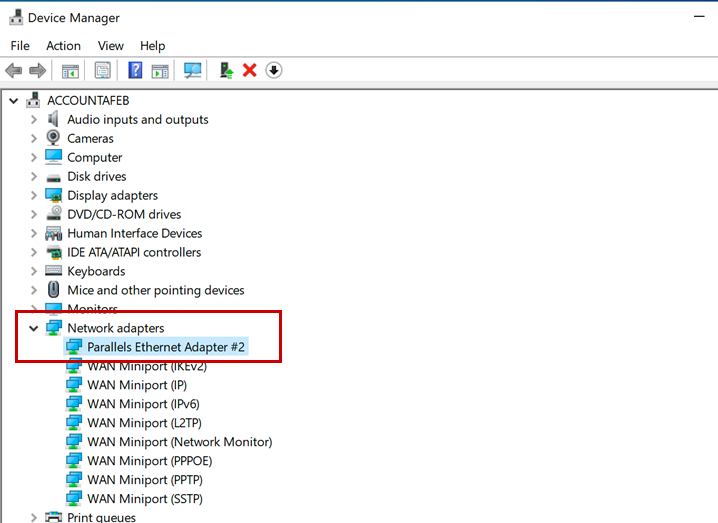Viewport: 718px width, 523px height.
Task: Select the Keyboards category label
Action: (x=96, y=271)
